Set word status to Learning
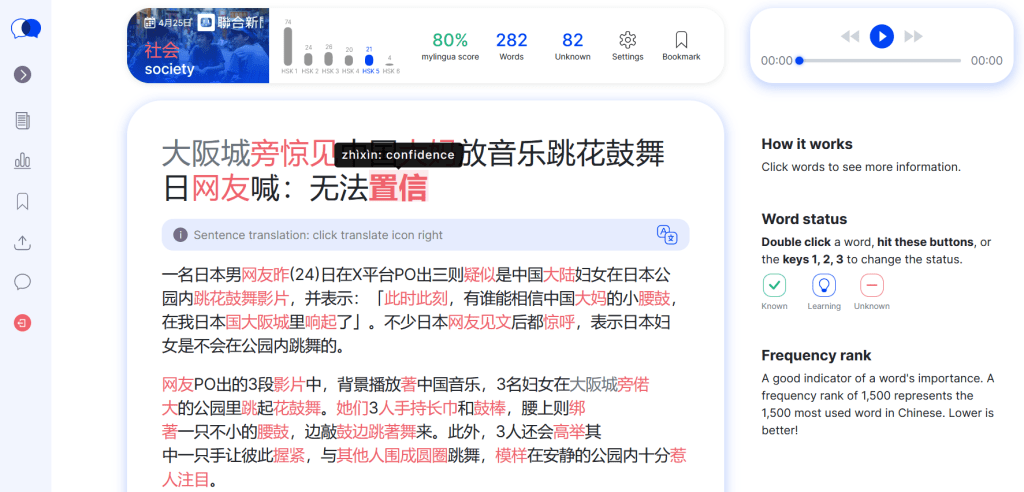 point(823,285)
